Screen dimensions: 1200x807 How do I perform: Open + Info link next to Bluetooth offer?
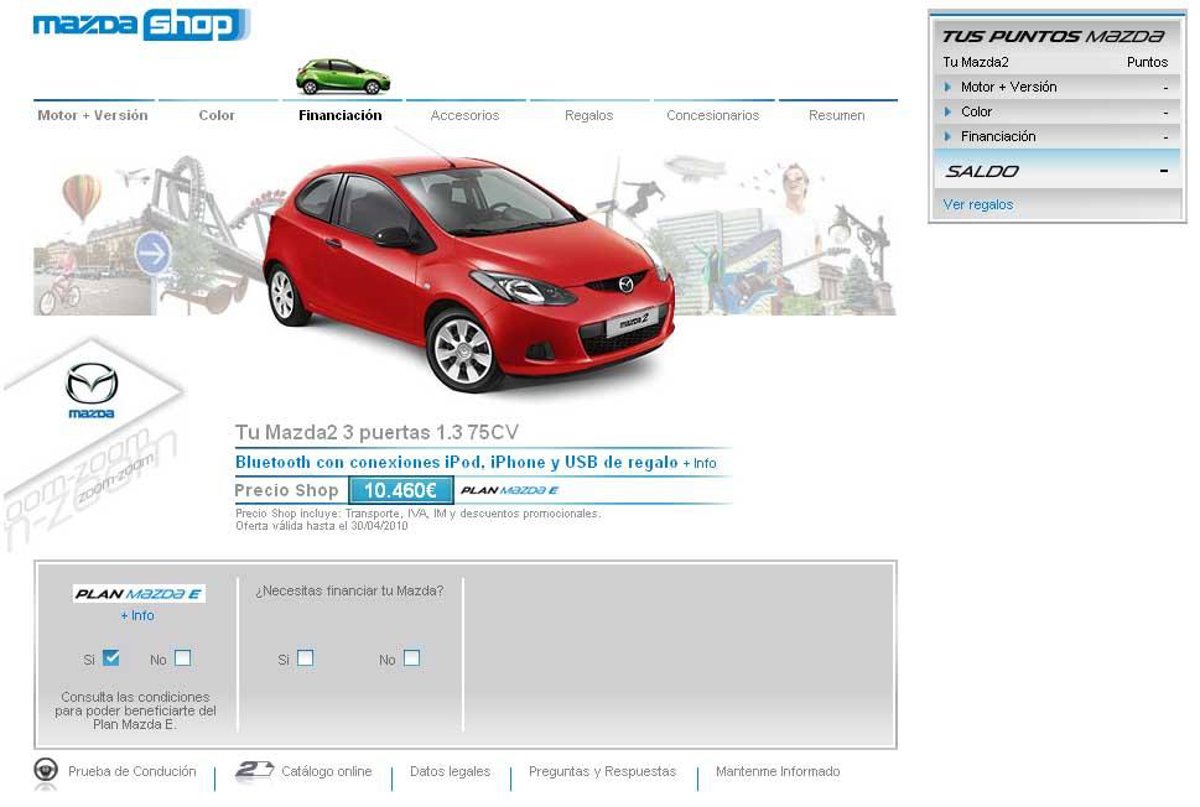coord(699,464)
